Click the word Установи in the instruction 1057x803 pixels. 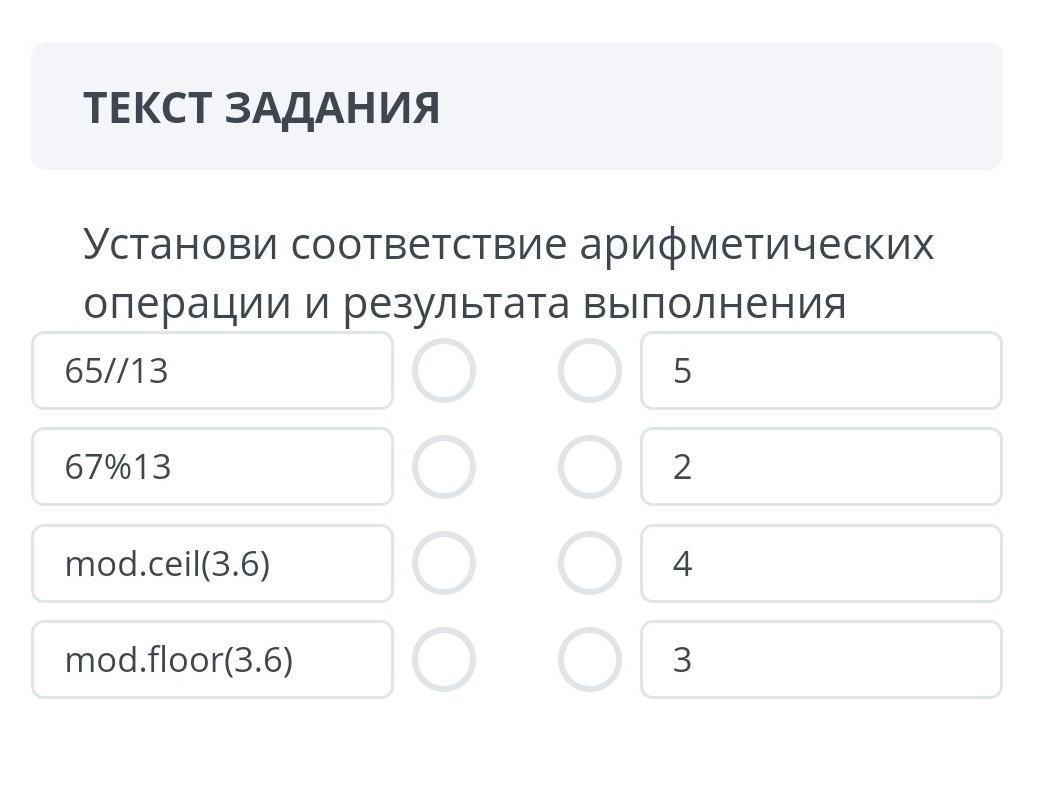[181, 244]
